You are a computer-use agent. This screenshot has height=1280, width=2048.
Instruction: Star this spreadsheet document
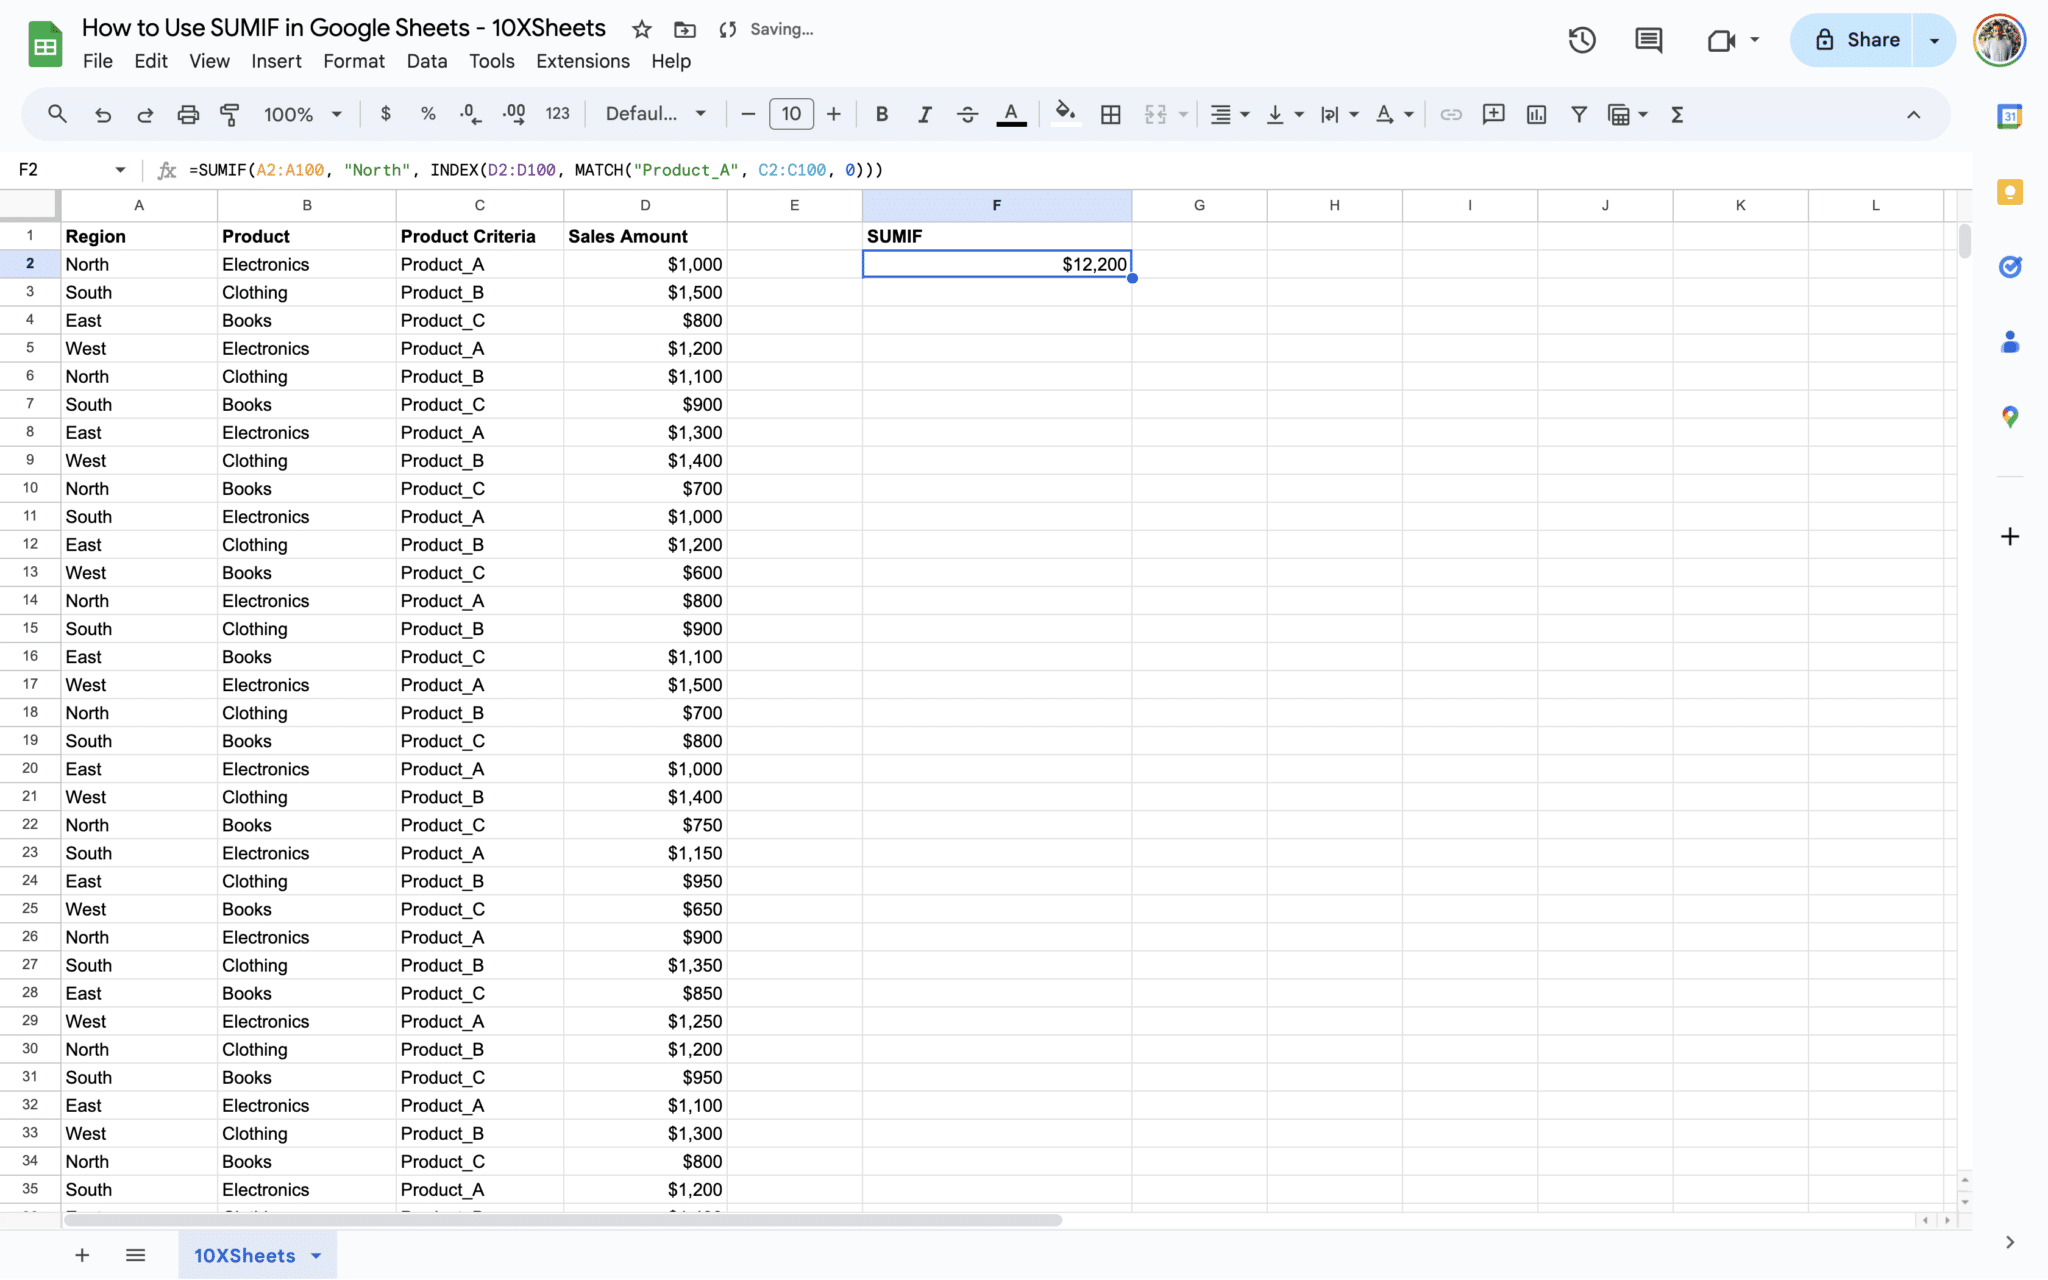(x=642, y=29)
